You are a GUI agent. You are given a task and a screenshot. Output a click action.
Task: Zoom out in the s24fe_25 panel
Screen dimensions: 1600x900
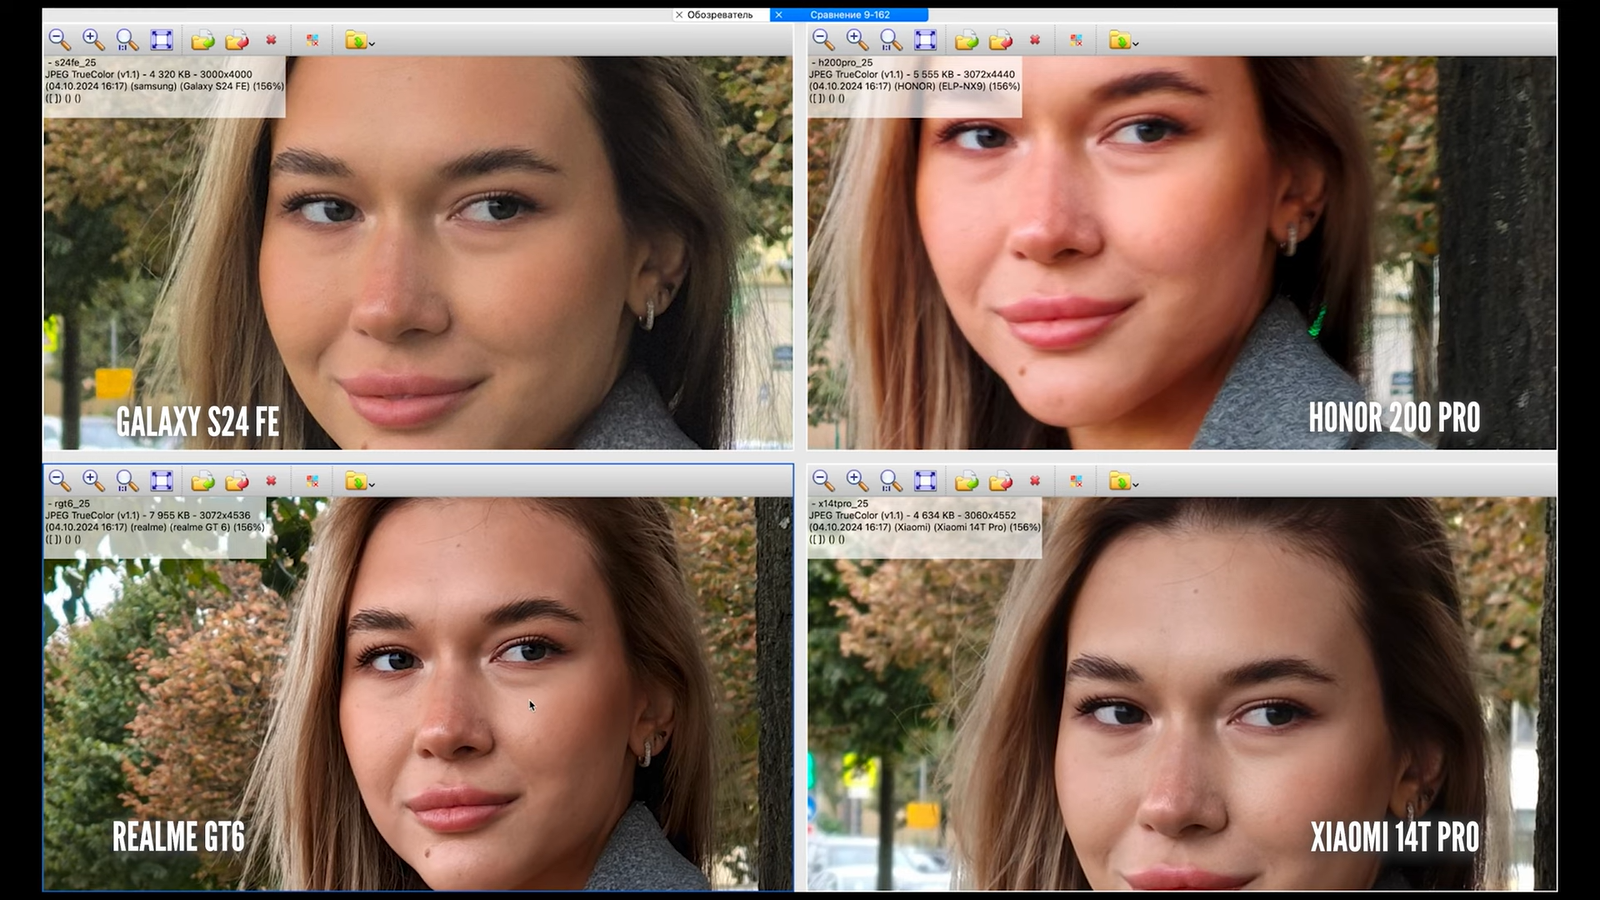60,40
